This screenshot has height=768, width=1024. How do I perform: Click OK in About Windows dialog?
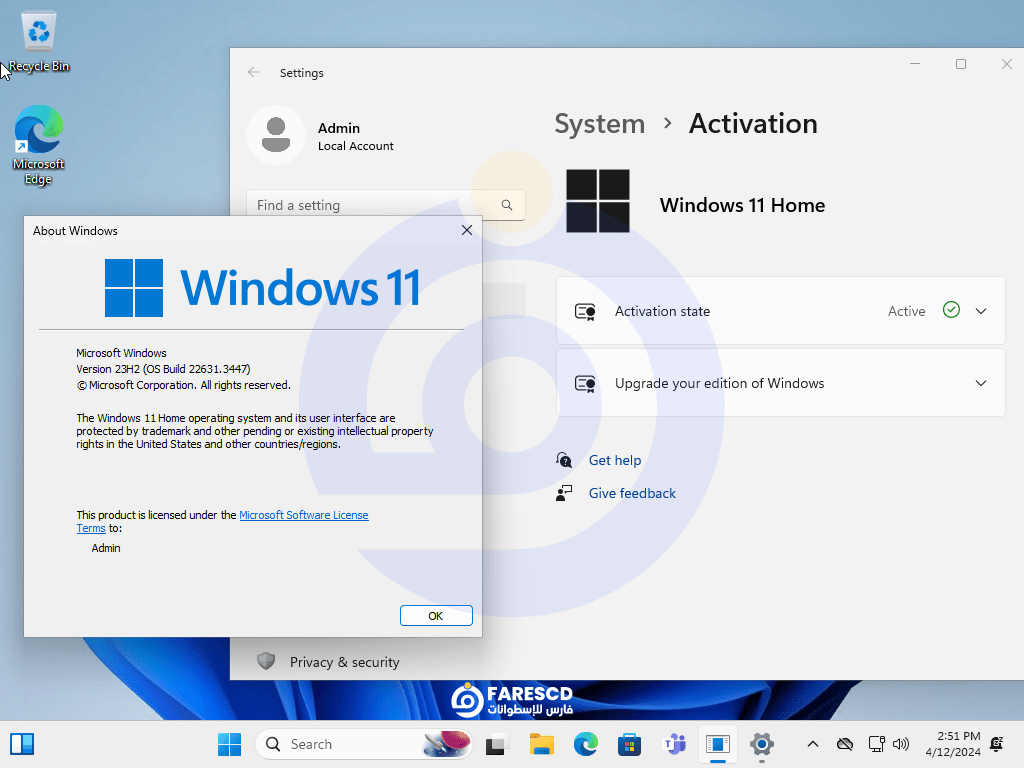[436, 616]
